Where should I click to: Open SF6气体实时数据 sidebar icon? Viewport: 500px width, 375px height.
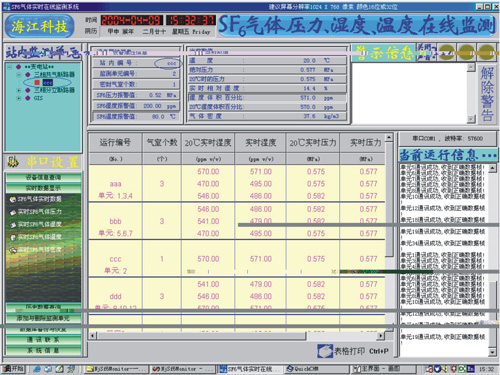click(13, 199)
